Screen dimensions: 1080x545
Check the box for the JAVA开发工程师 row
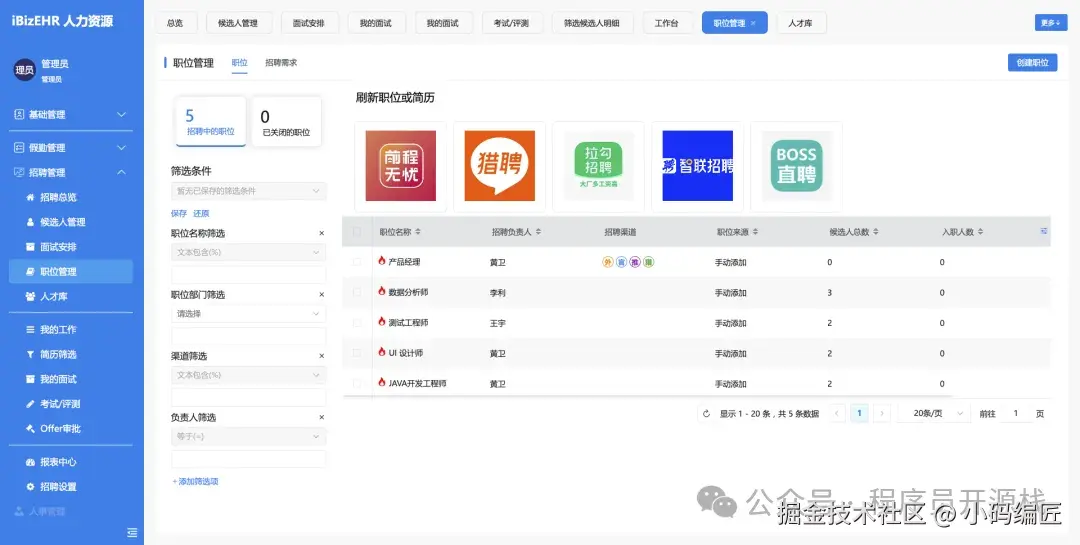357,383
